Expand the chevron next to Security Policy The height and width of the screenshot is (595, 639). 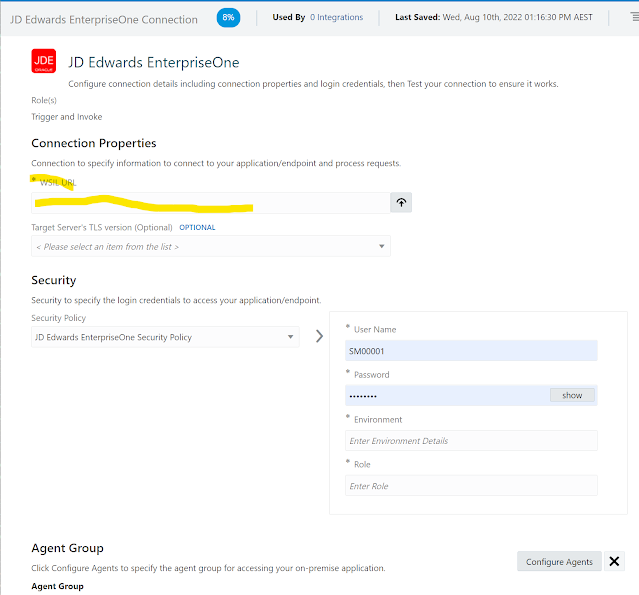click(x=320, y=336)
